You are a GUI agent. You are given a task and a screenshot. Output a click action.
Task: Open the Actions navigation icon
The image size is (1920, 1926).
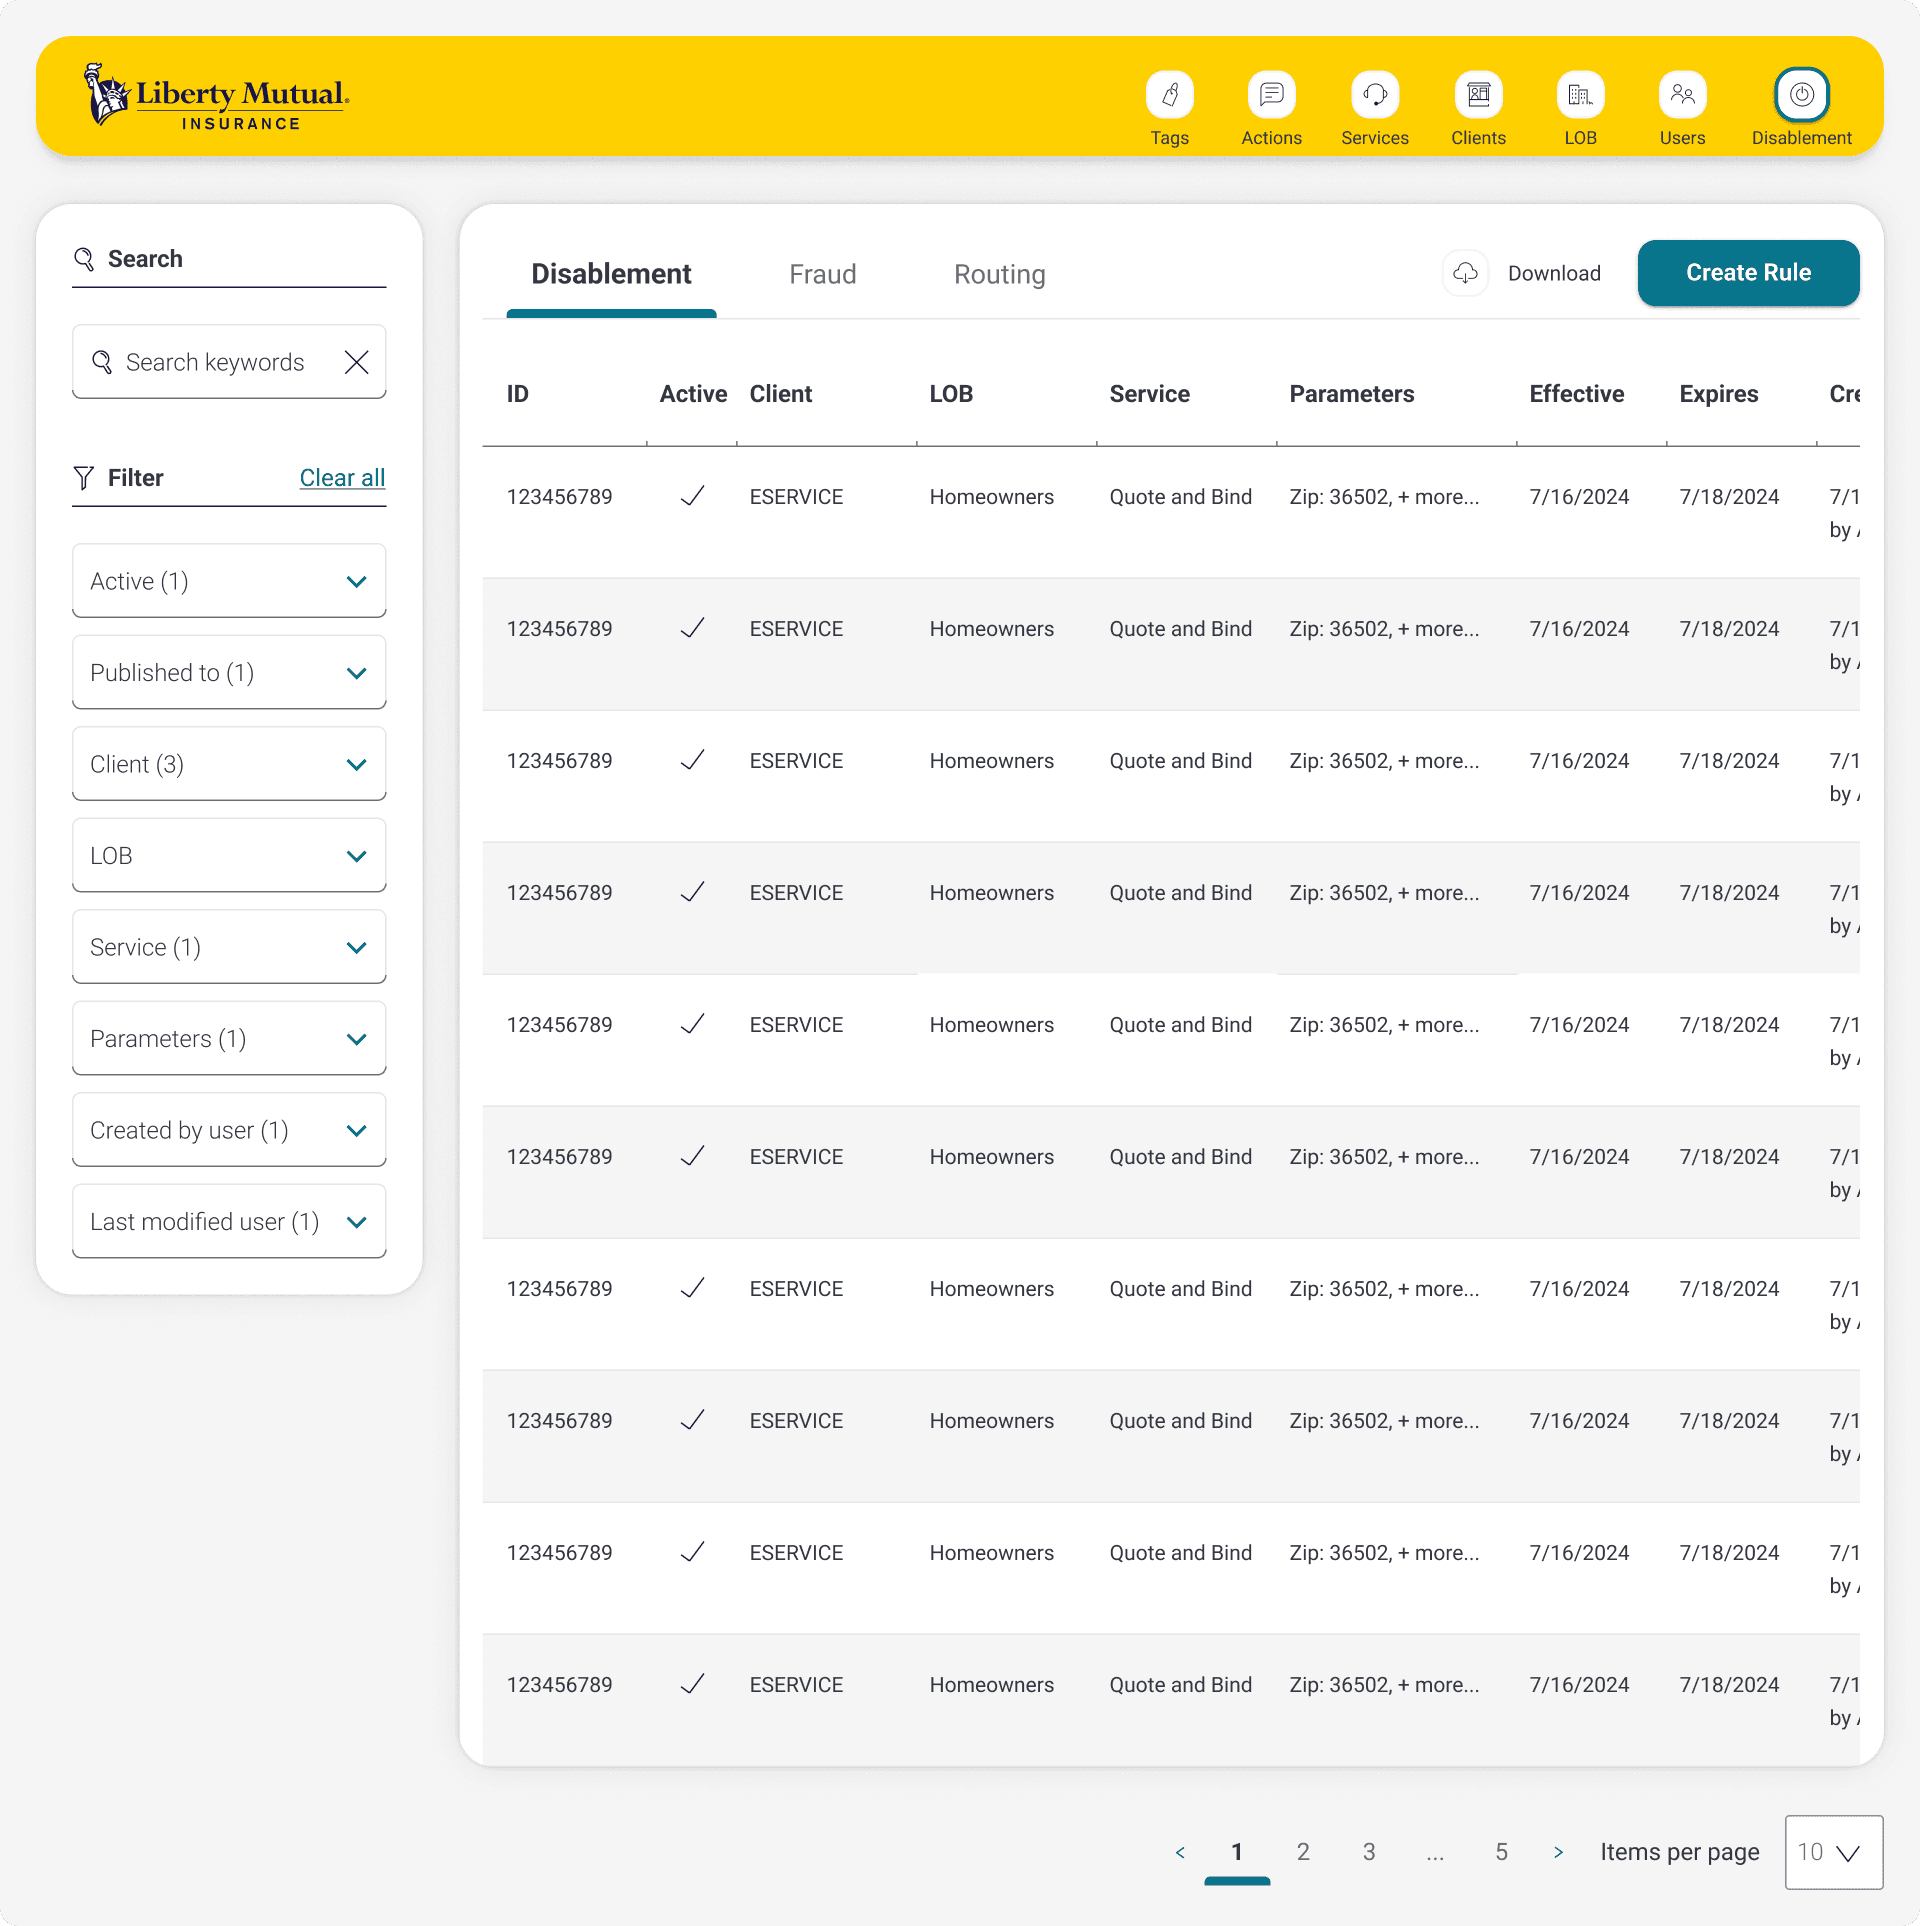(1271, 95)
